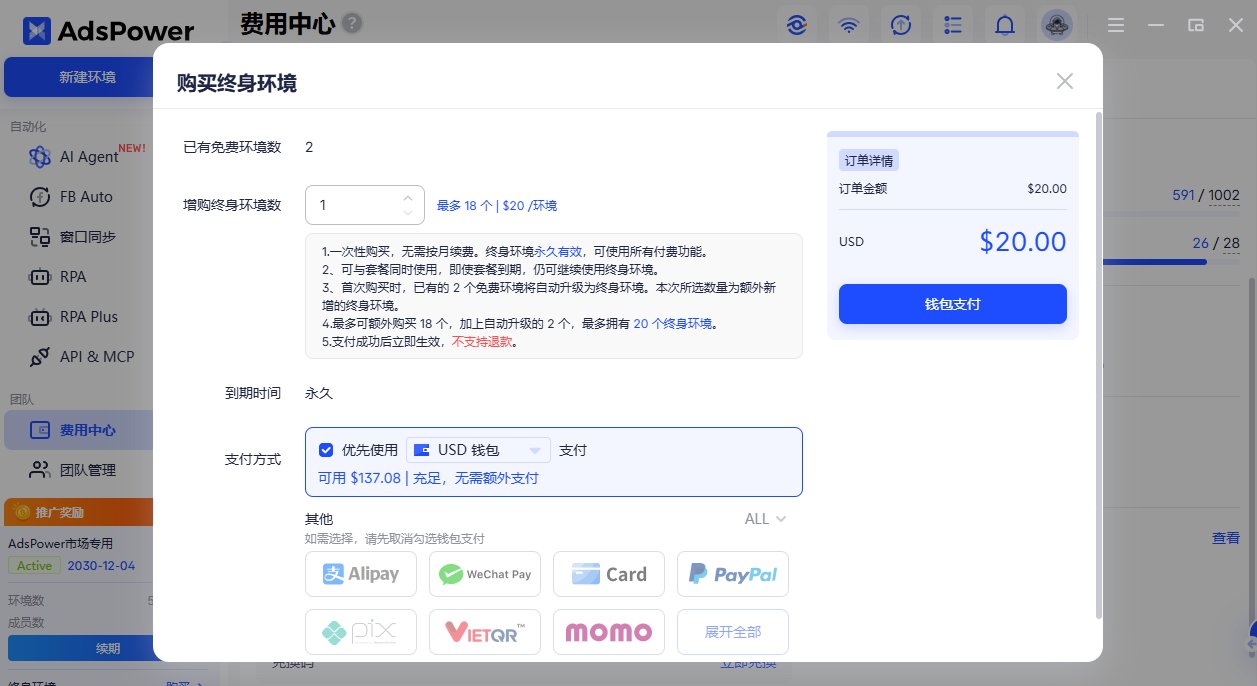Click the 591 / 1002 usage text
The height and width of the screenshot is (686, 1257).
pyautogui.click(x=1206, y=195)
